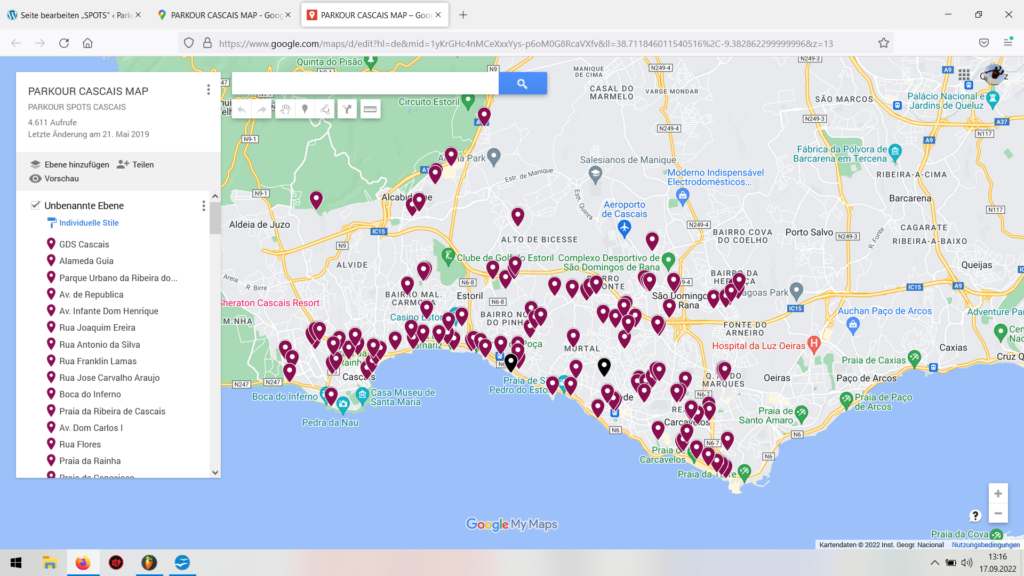
Task: Select the hand selection tool
Action: click(x=284, y=109)
